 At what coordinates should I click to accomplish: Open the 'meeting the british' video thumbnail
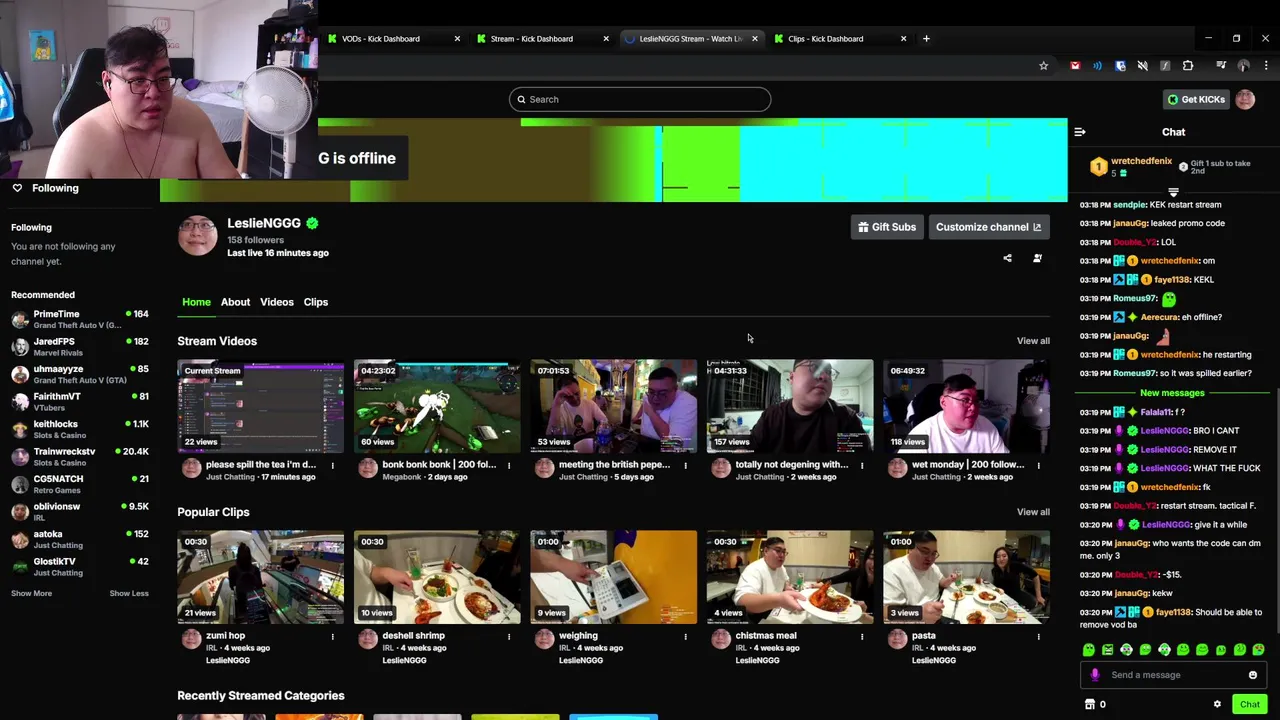click(x=613, y=406)
